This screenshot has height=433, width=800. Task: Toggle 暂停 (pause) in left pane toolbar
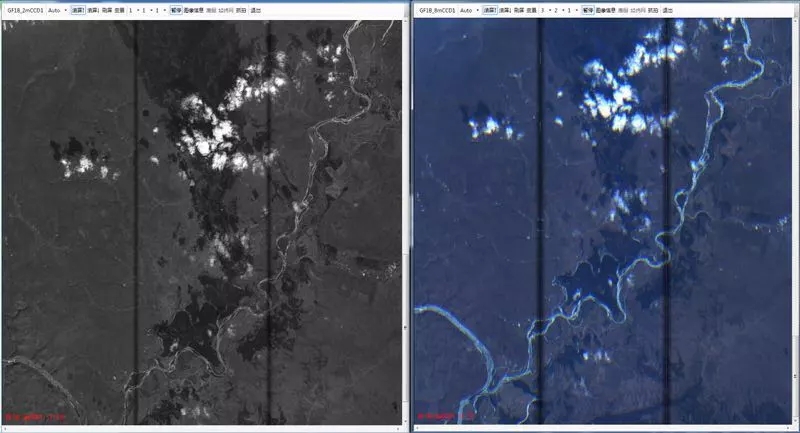(176, 10)
